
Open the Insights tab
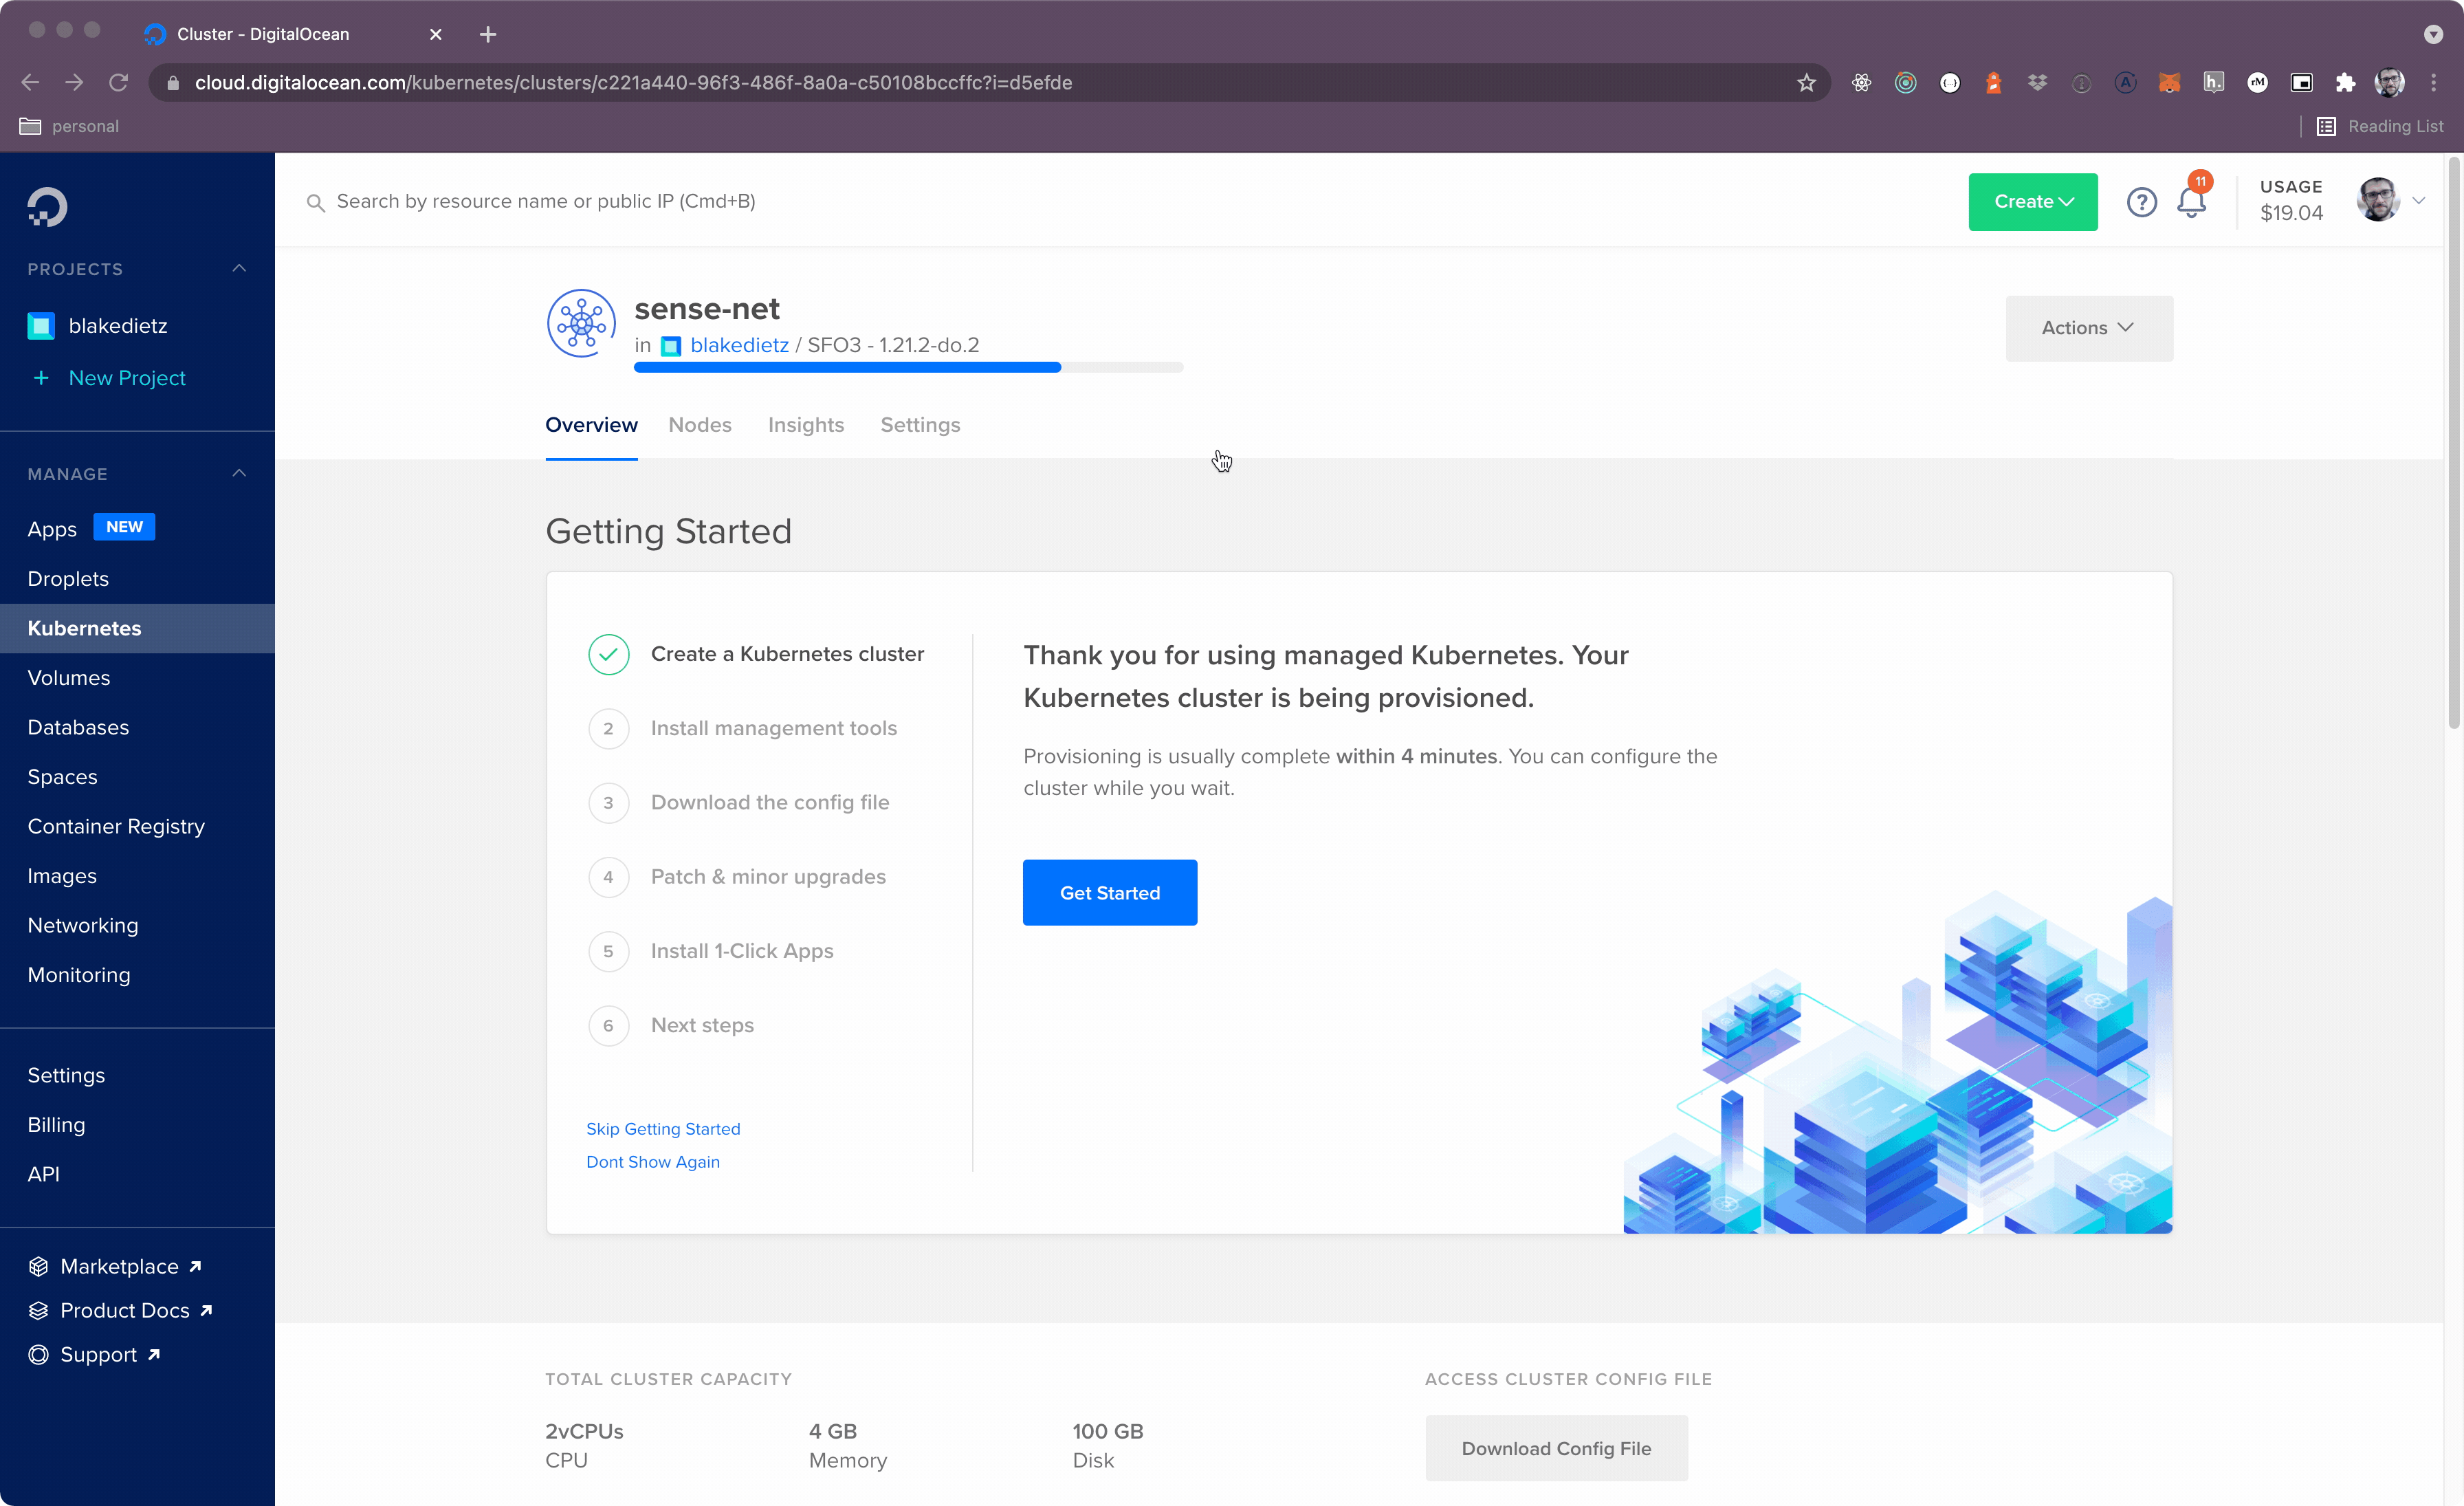pos(806,425)
